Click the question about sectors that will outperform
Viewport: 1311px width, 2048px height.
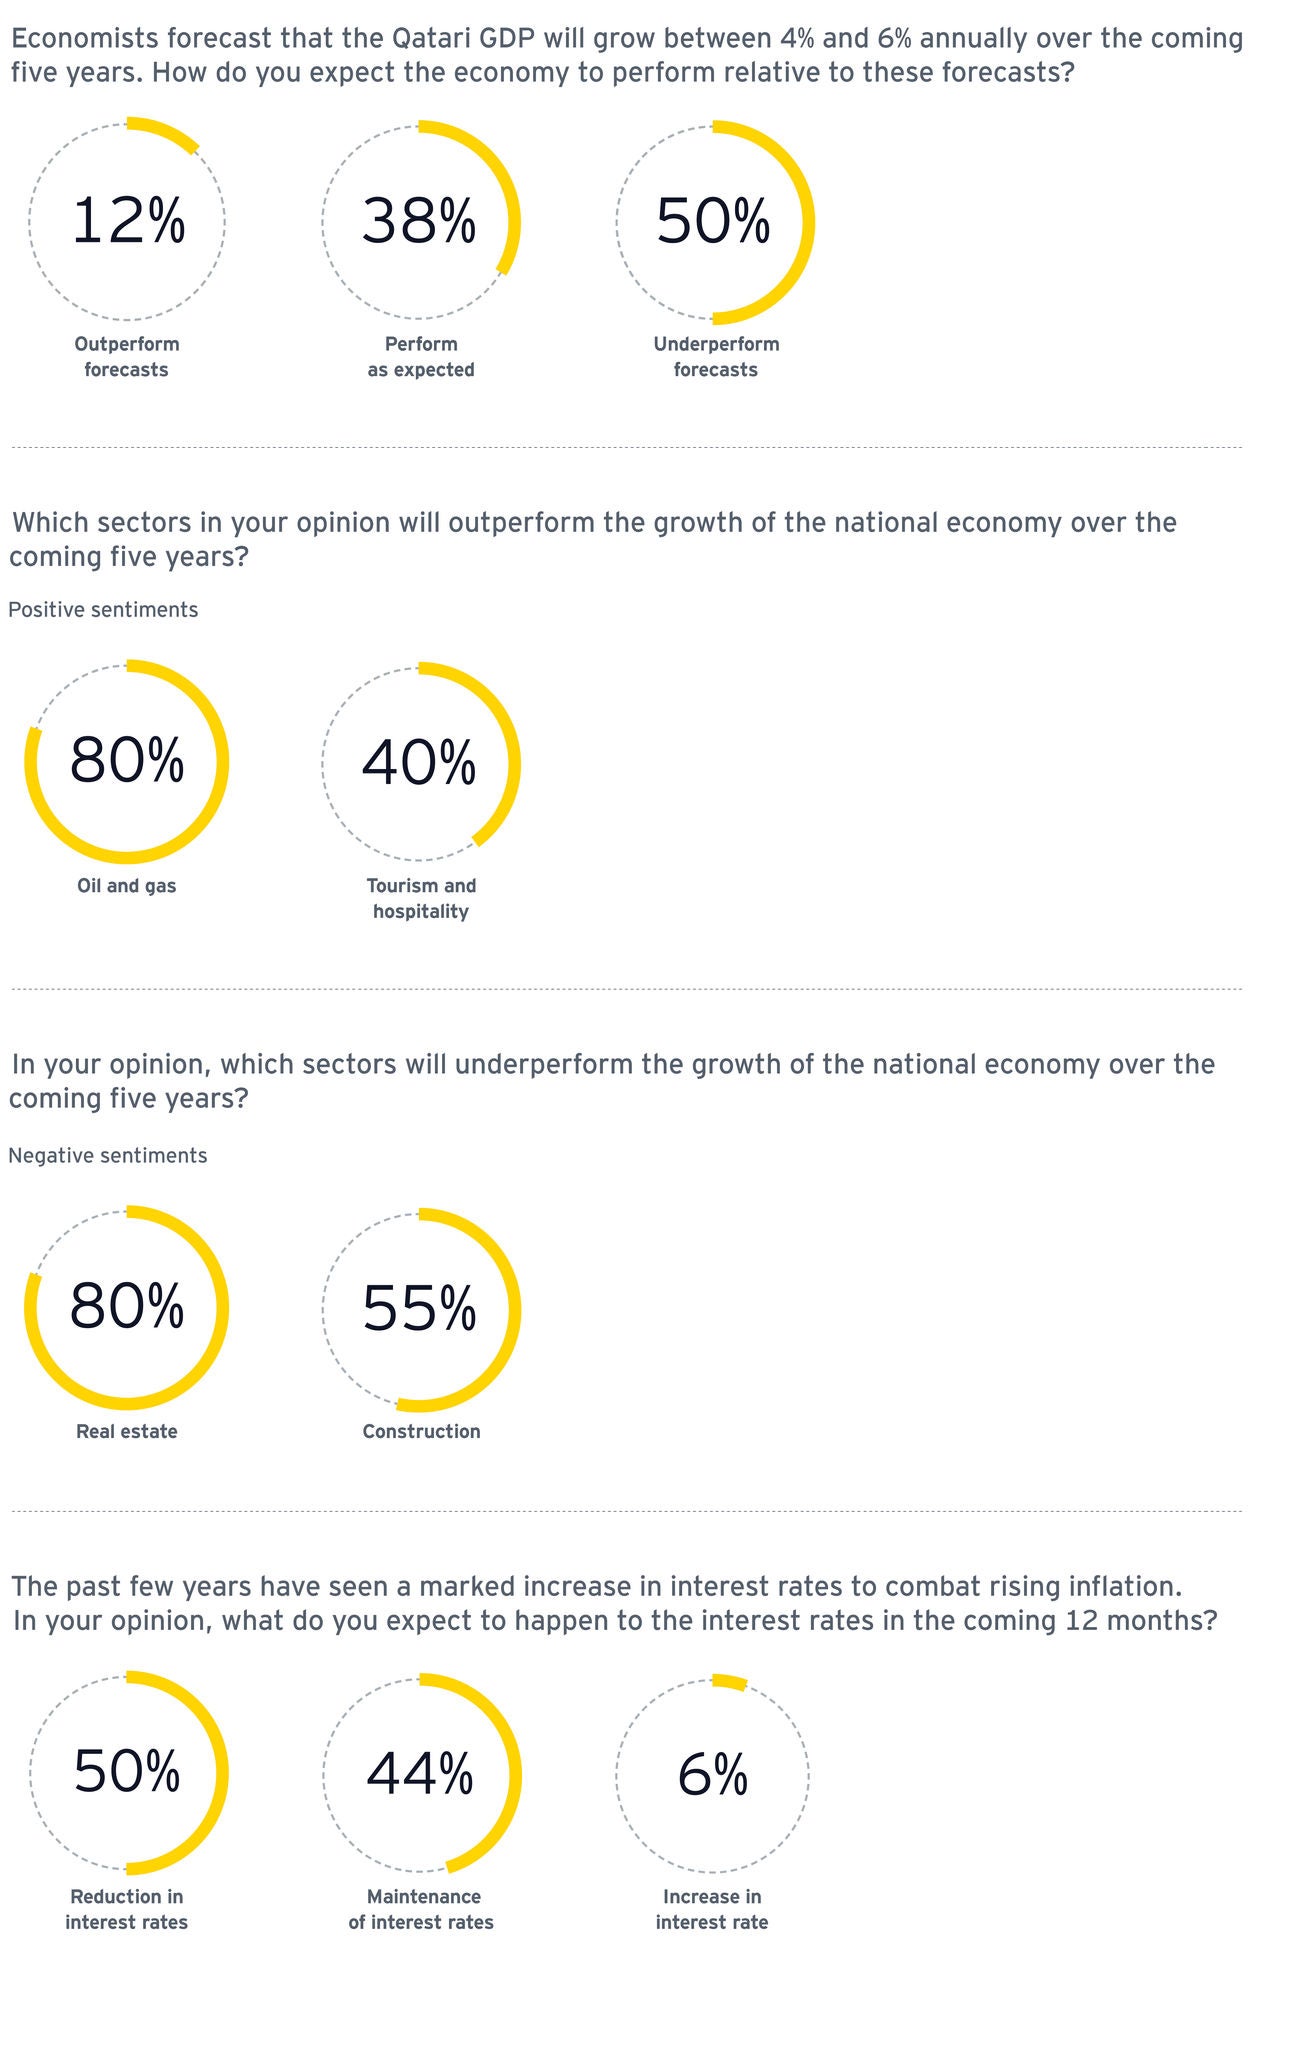coord(592,539)
